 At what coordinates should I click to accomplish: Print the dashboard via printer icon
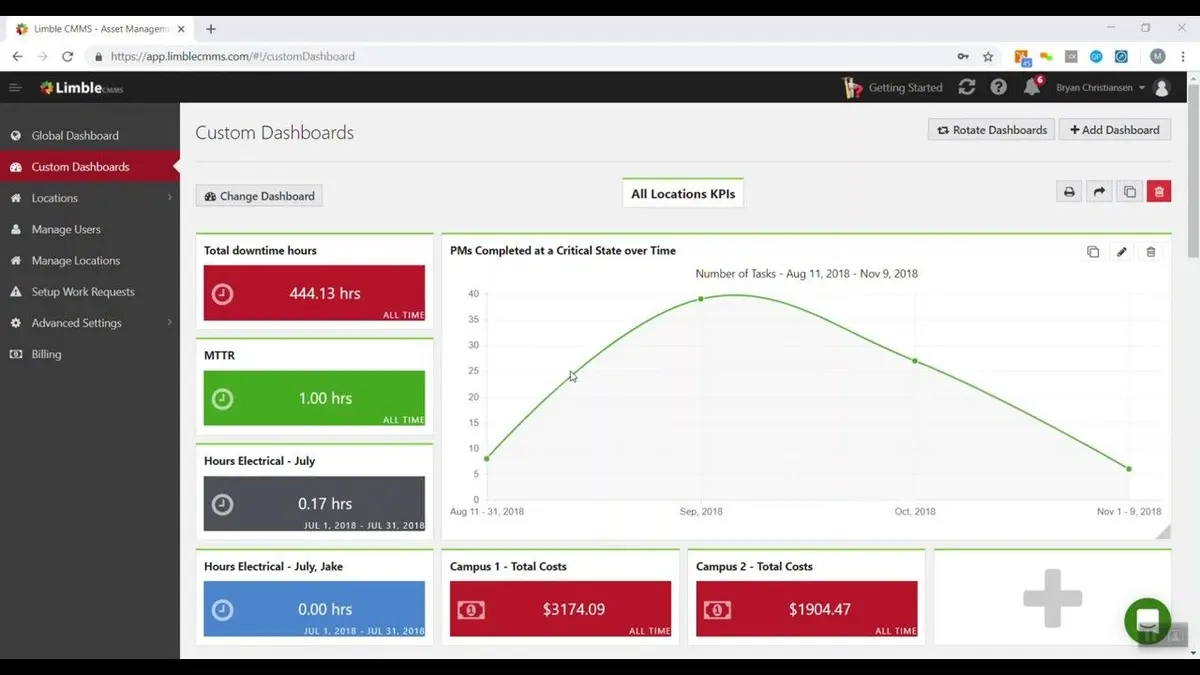pyautogui.click(x=1069, y=192)
